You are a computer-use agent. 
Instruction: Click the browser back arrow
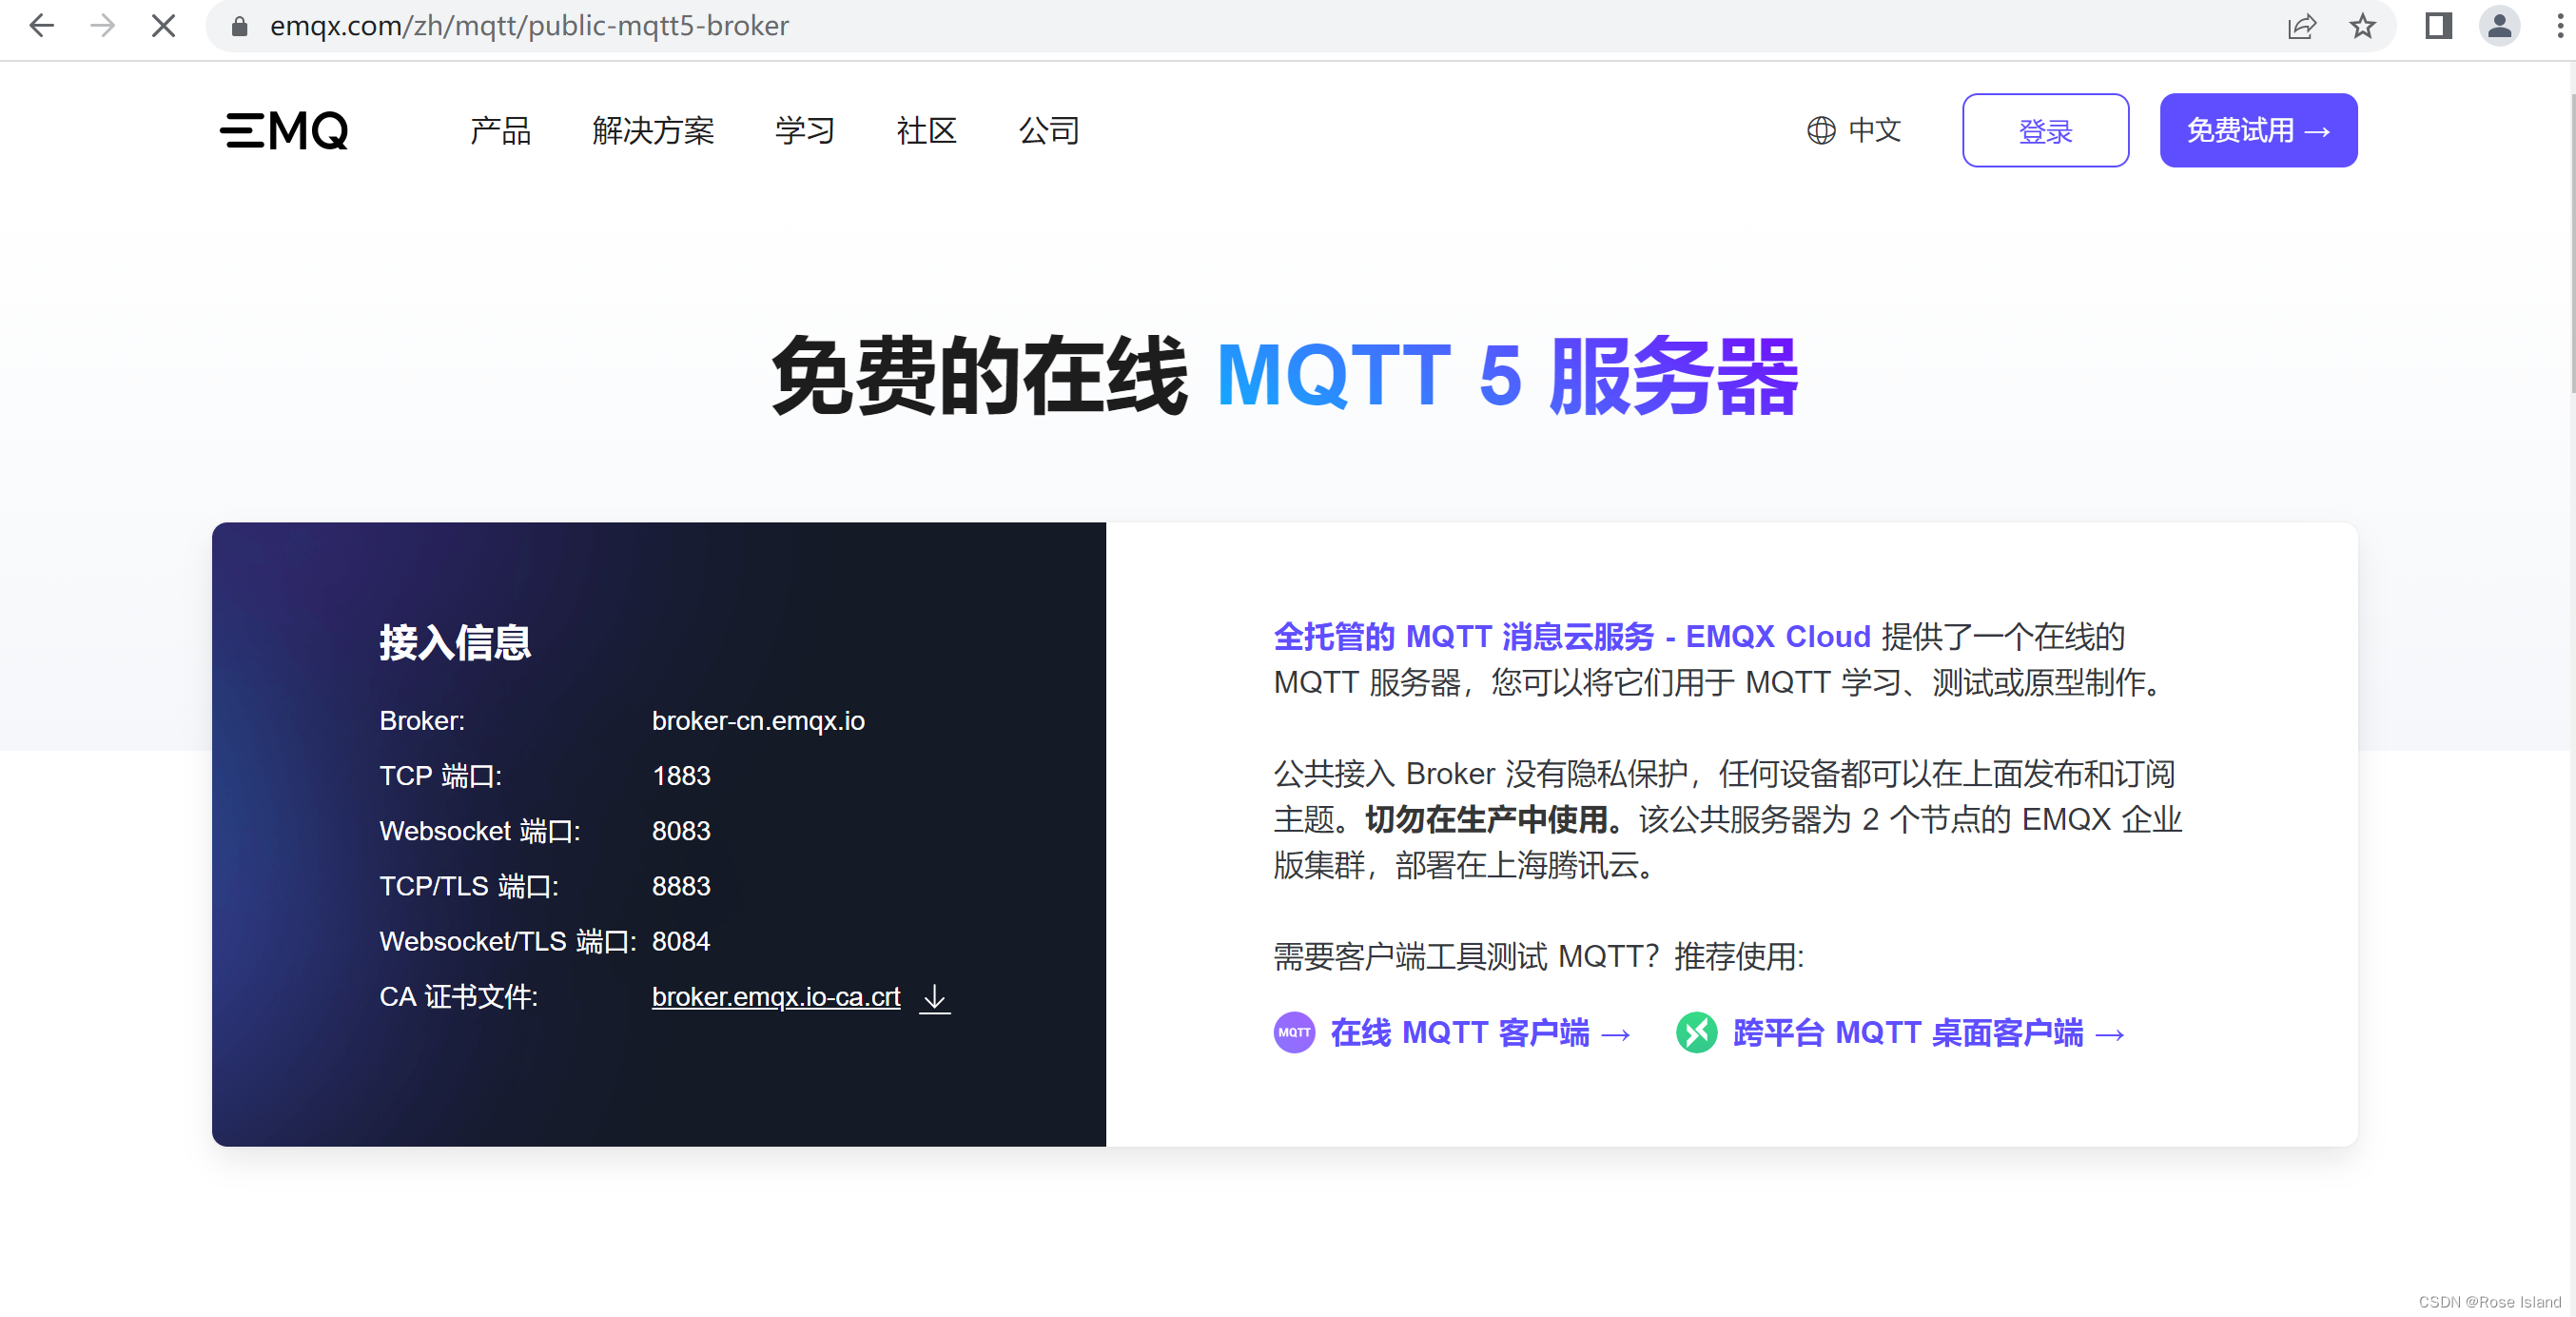41,26
